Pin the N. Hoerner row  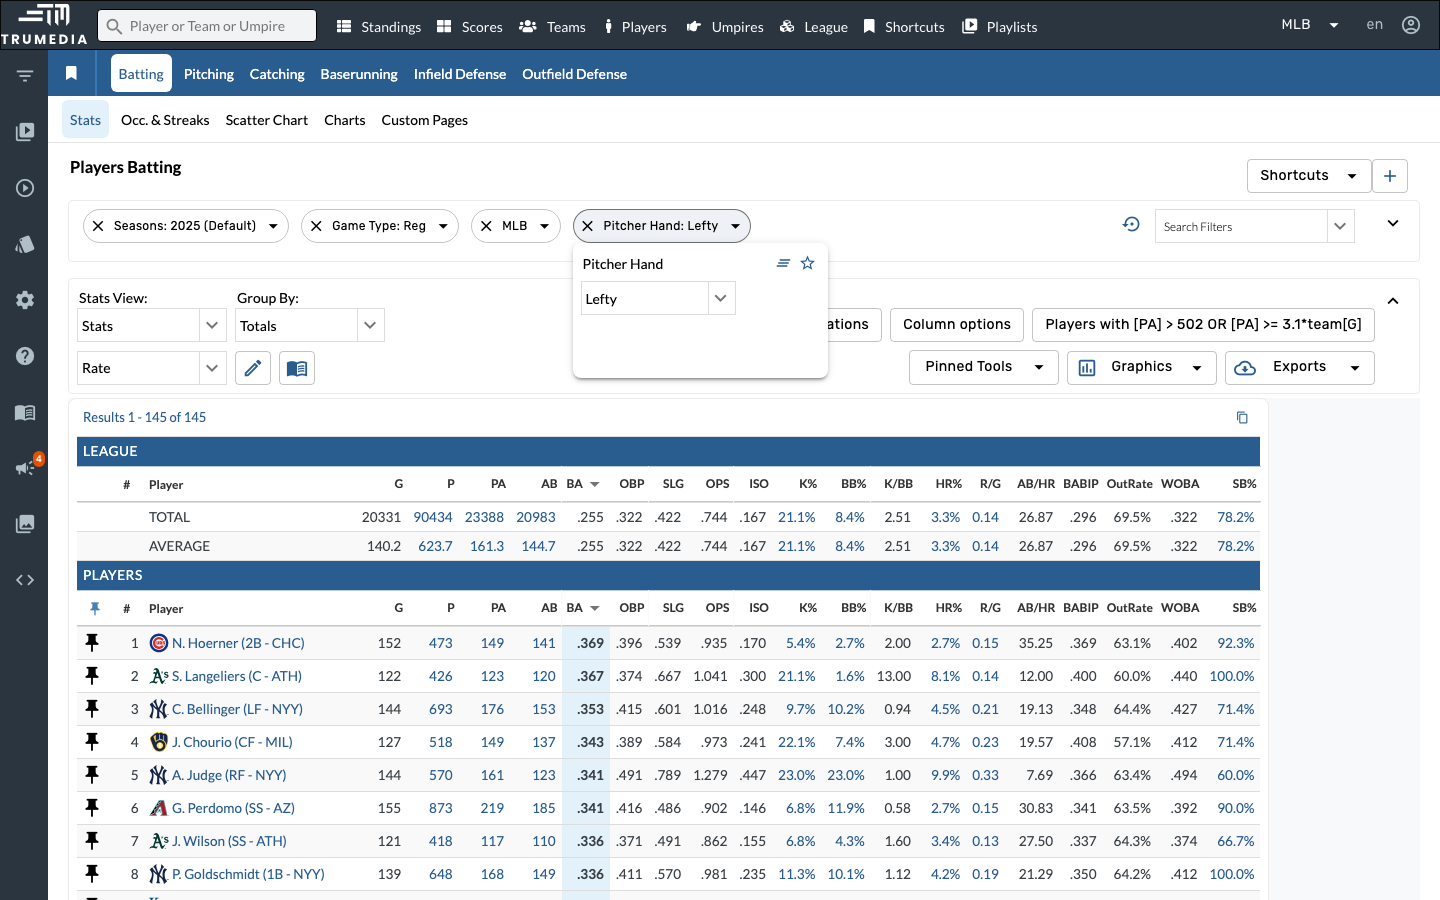coord(92,643)
